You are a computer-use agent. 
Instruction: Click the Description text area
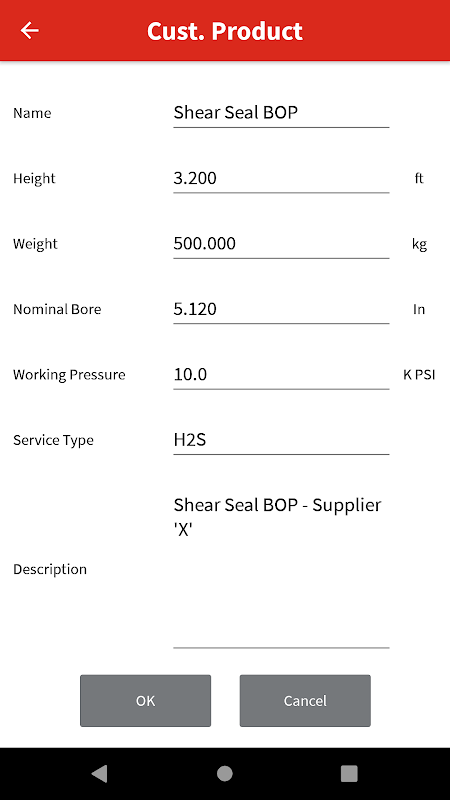281,569
